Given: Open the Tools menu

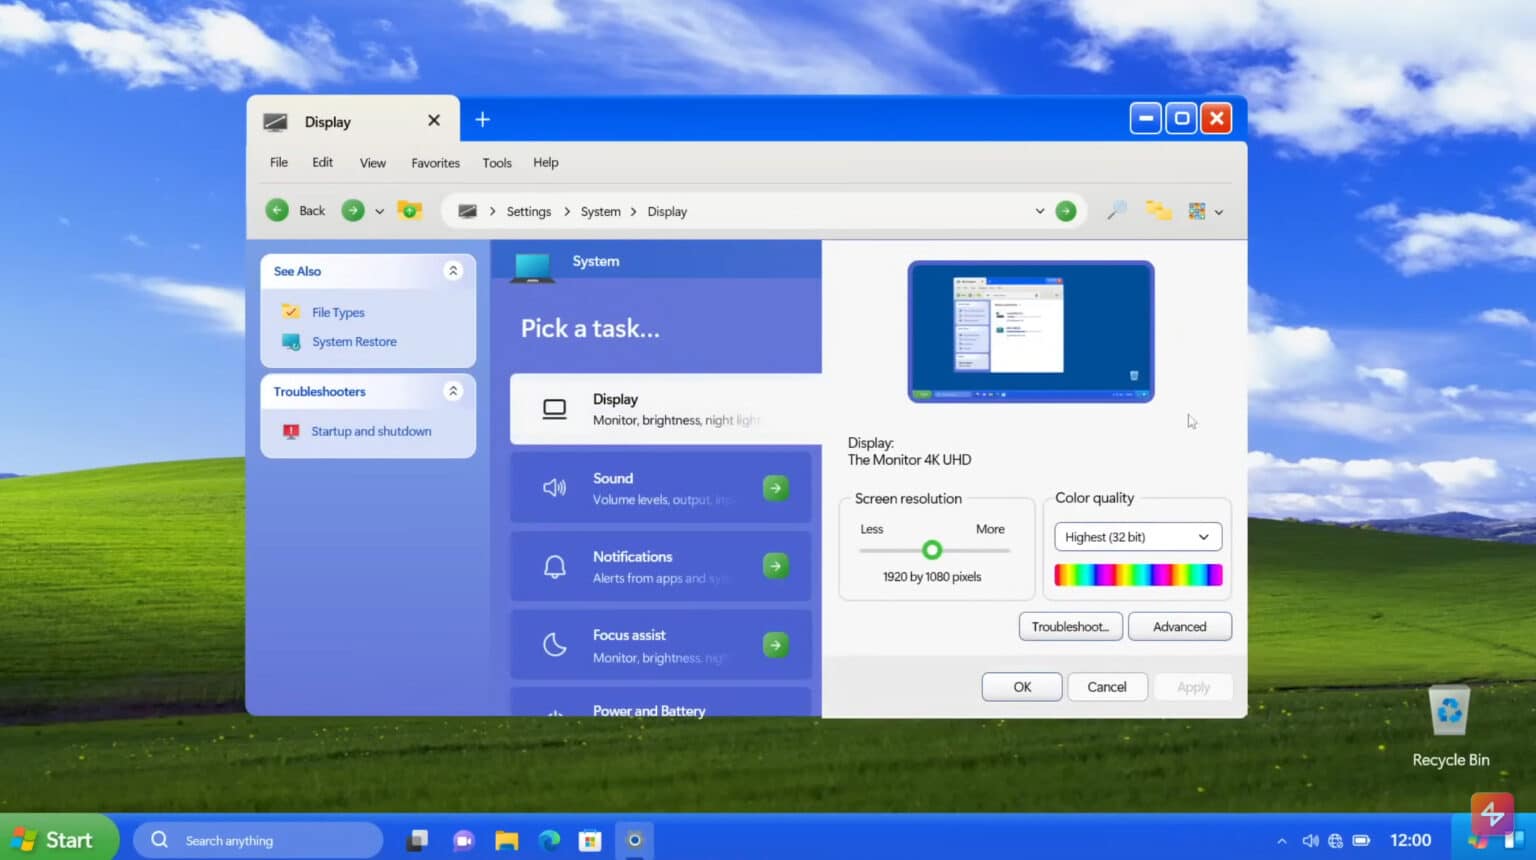Looking at the screenshot, I should pyautogui.click(x=496, y=162).
